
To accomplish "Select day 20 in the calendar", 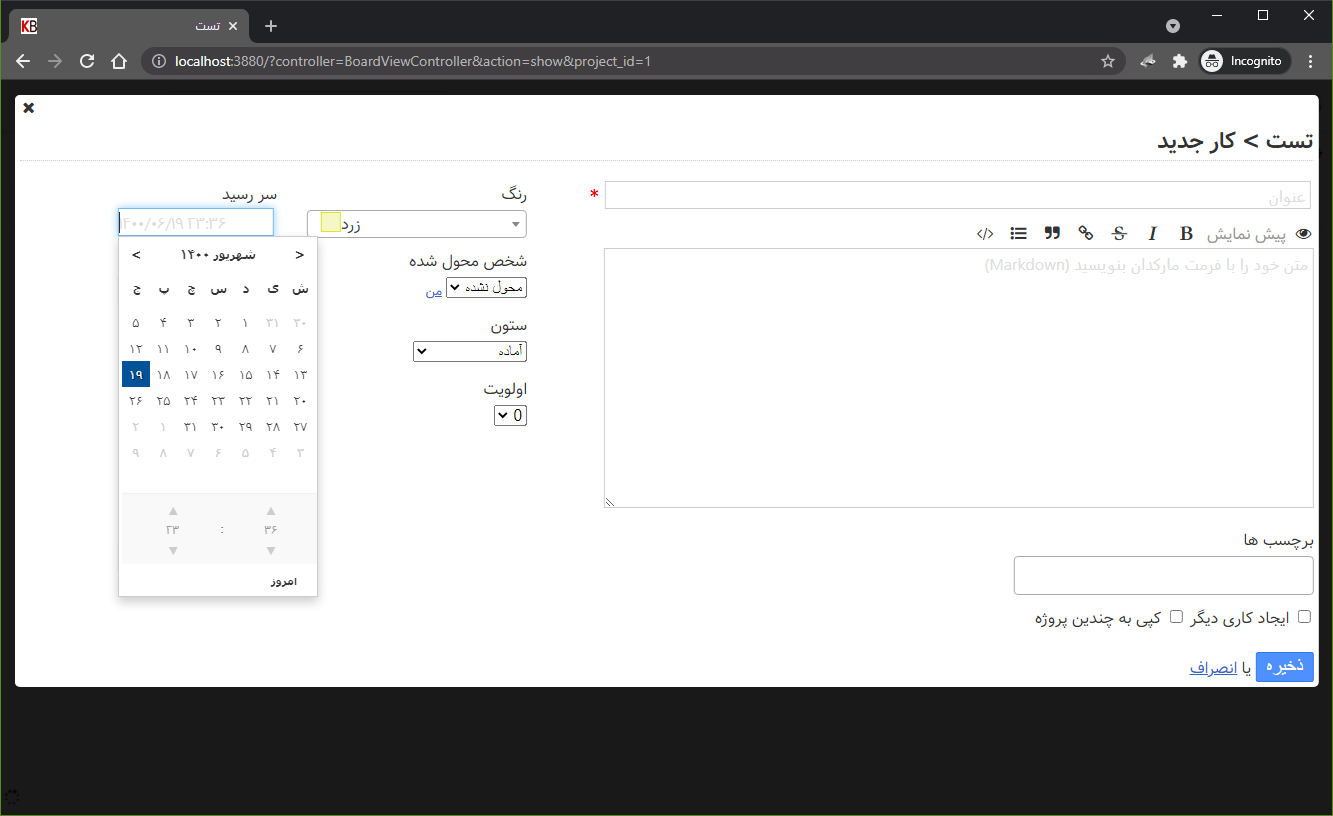I will (300, 401).
